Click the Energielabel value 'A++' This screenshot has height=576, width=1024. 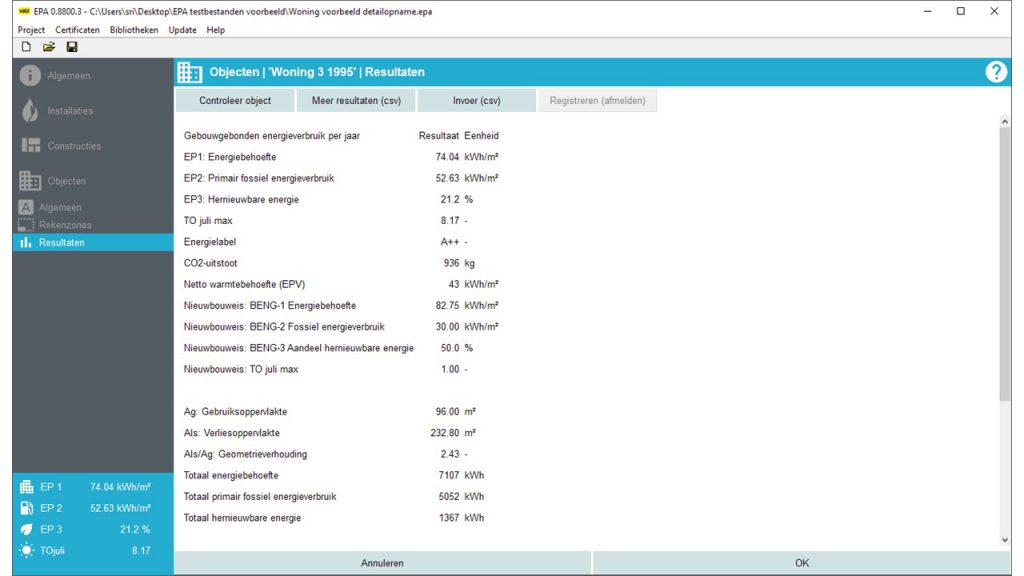[x=449, y=242]
